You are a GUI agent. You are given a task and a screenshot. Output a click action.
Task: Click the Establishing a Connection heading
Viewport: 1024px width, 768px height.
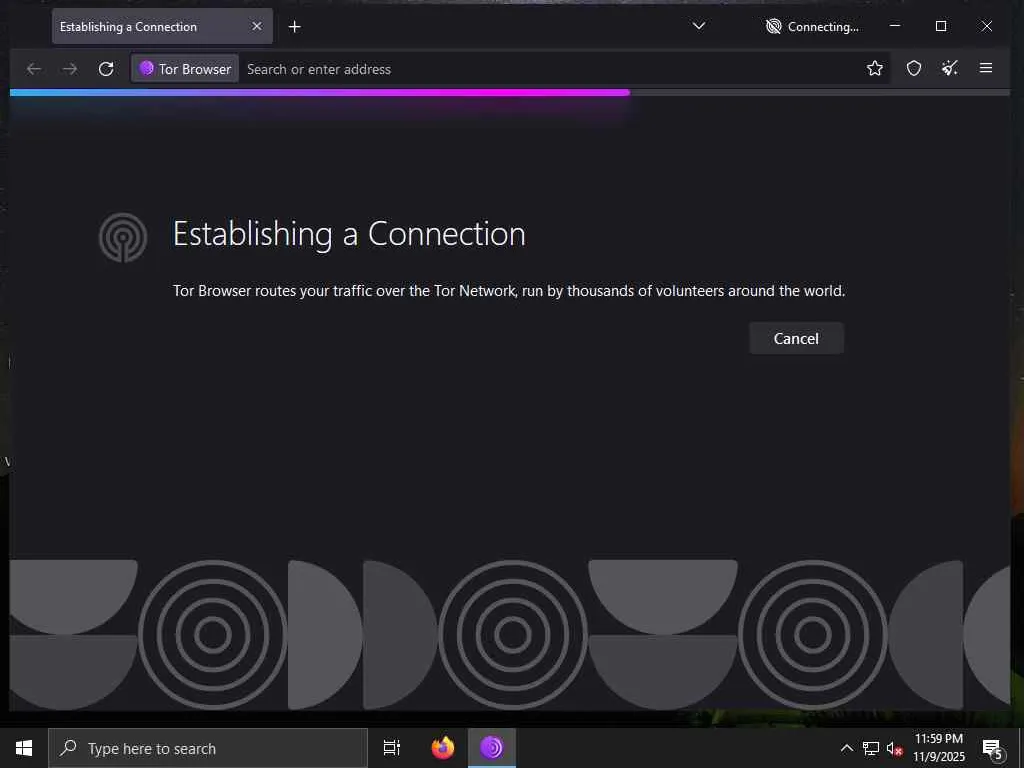point(349,234)
